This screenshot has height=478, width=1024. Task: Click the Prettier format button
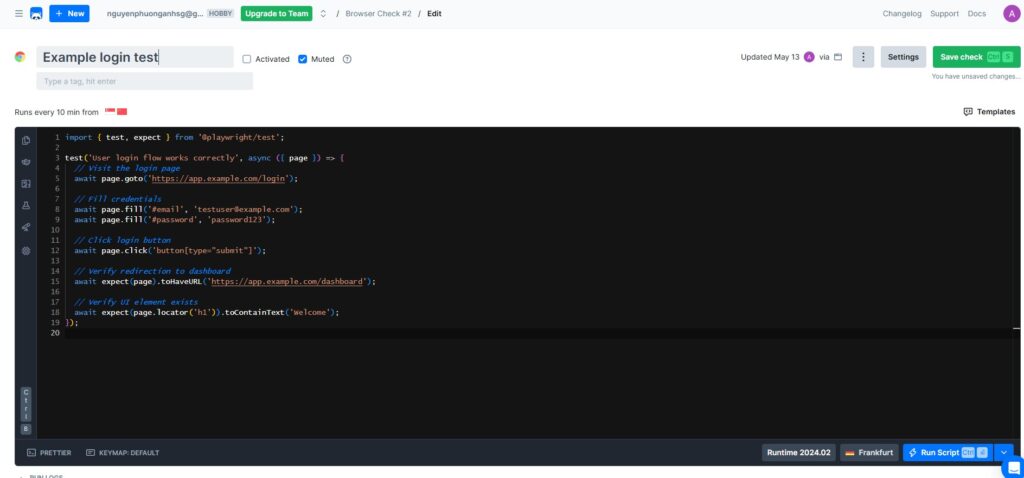coord(48,453)
